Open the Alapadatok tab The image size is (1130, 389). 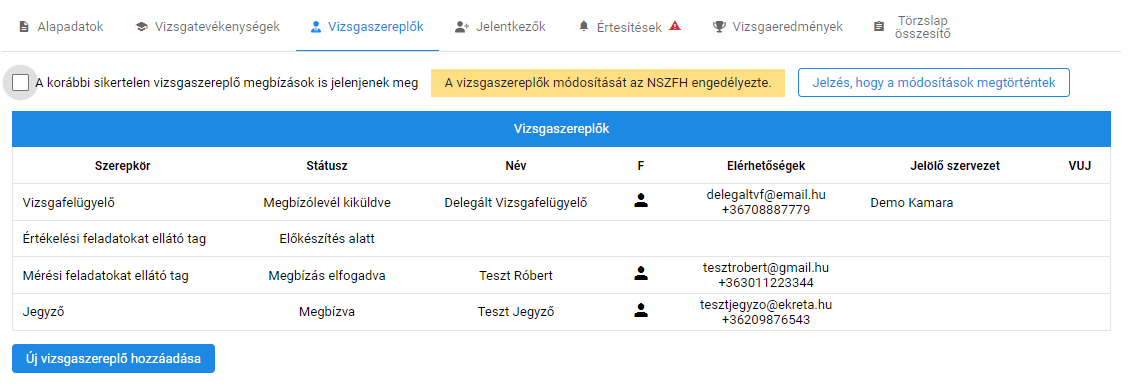[x=61, y=27]
